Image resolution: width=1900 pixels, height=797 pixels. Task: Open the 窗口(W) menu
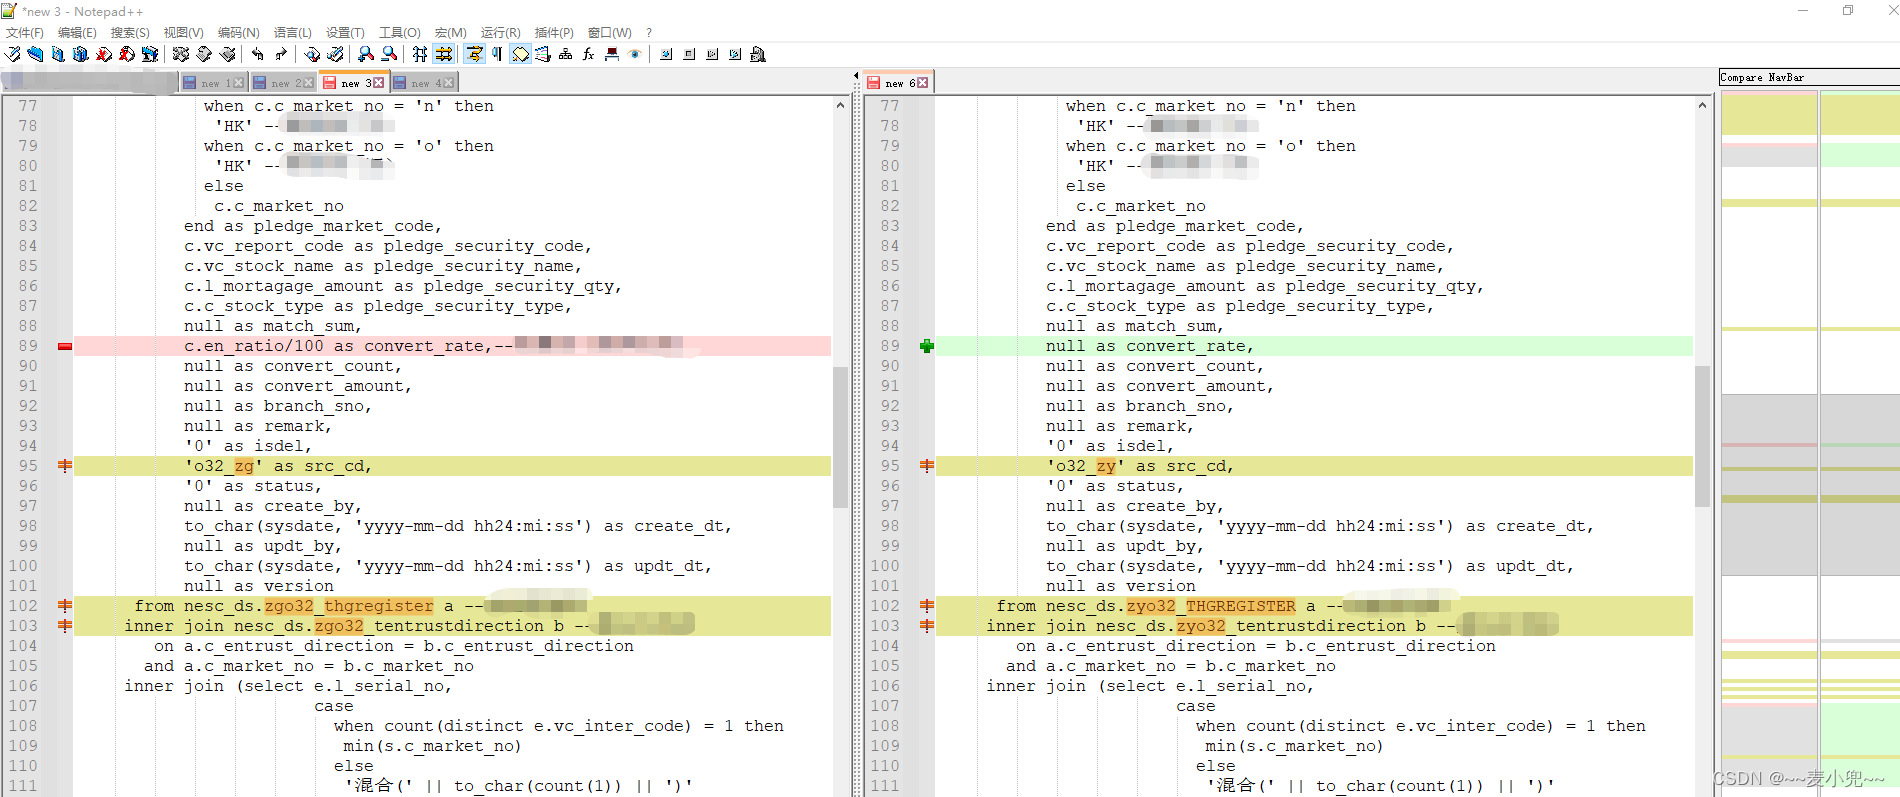pyautogui.click(x=610, y=32)
